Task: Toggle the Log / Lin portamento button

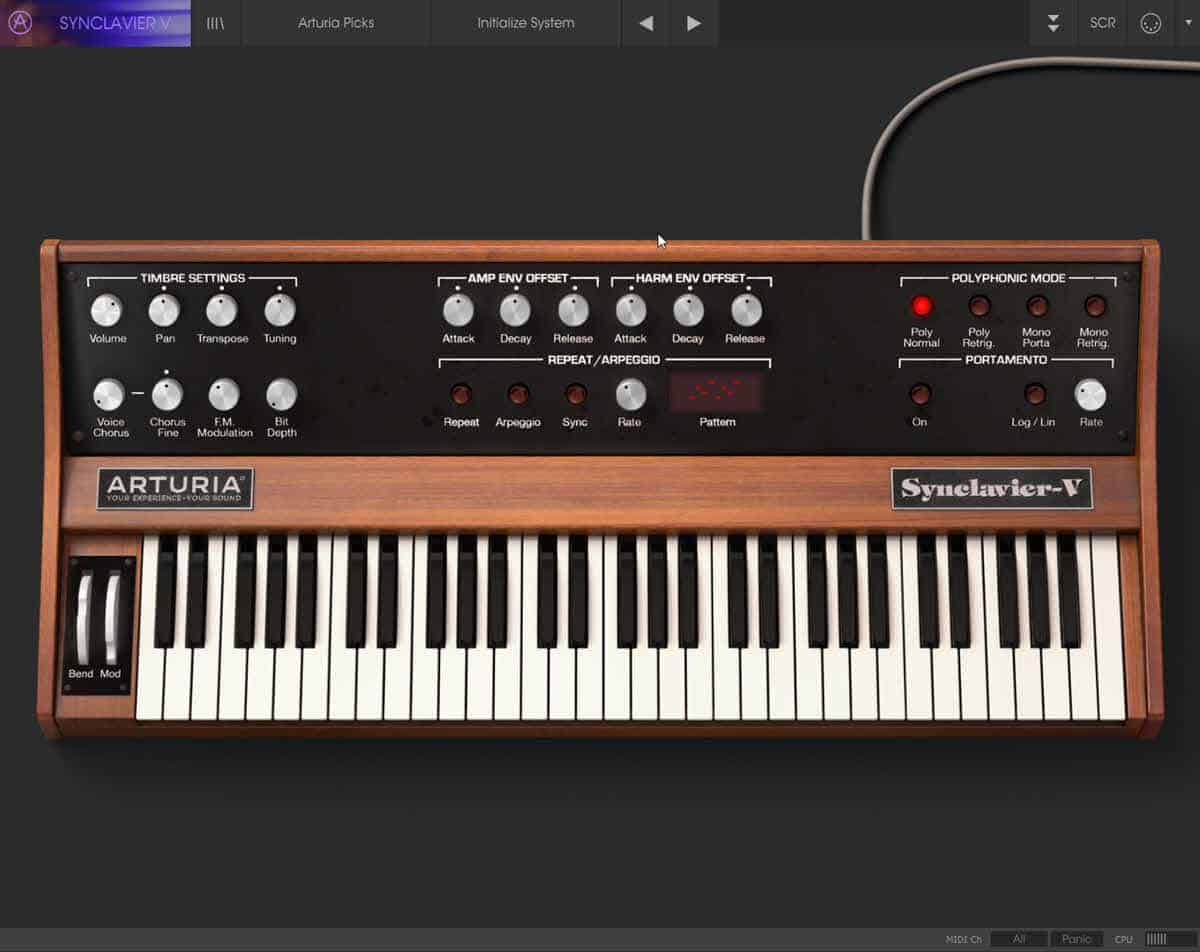Action: [x=1035, y=394]
